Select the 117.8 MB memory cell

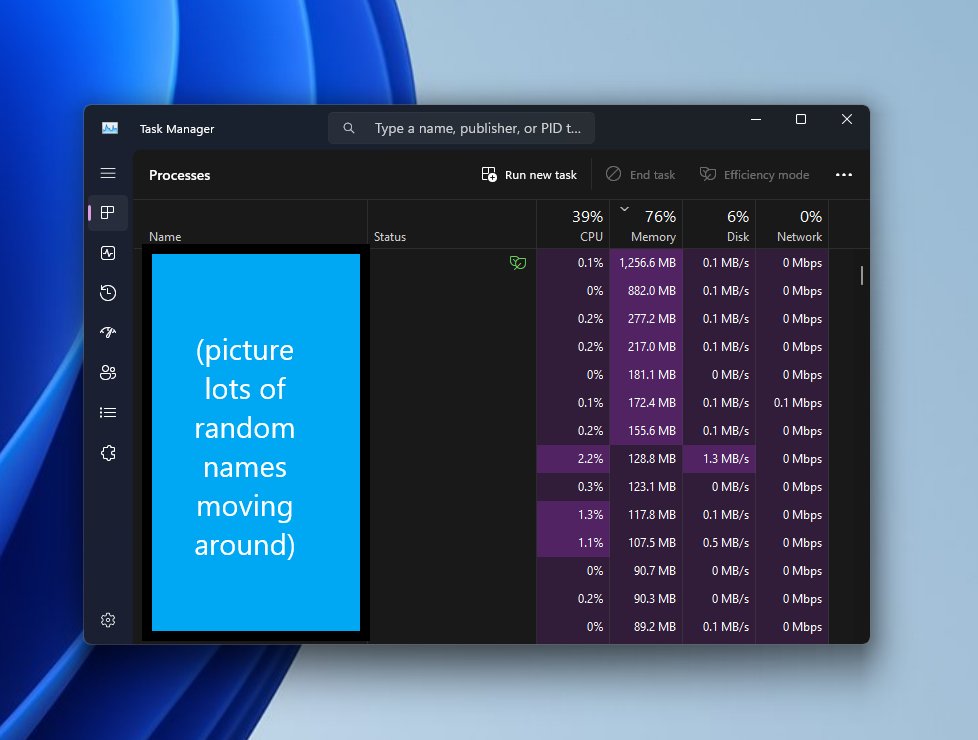[646, 515]
